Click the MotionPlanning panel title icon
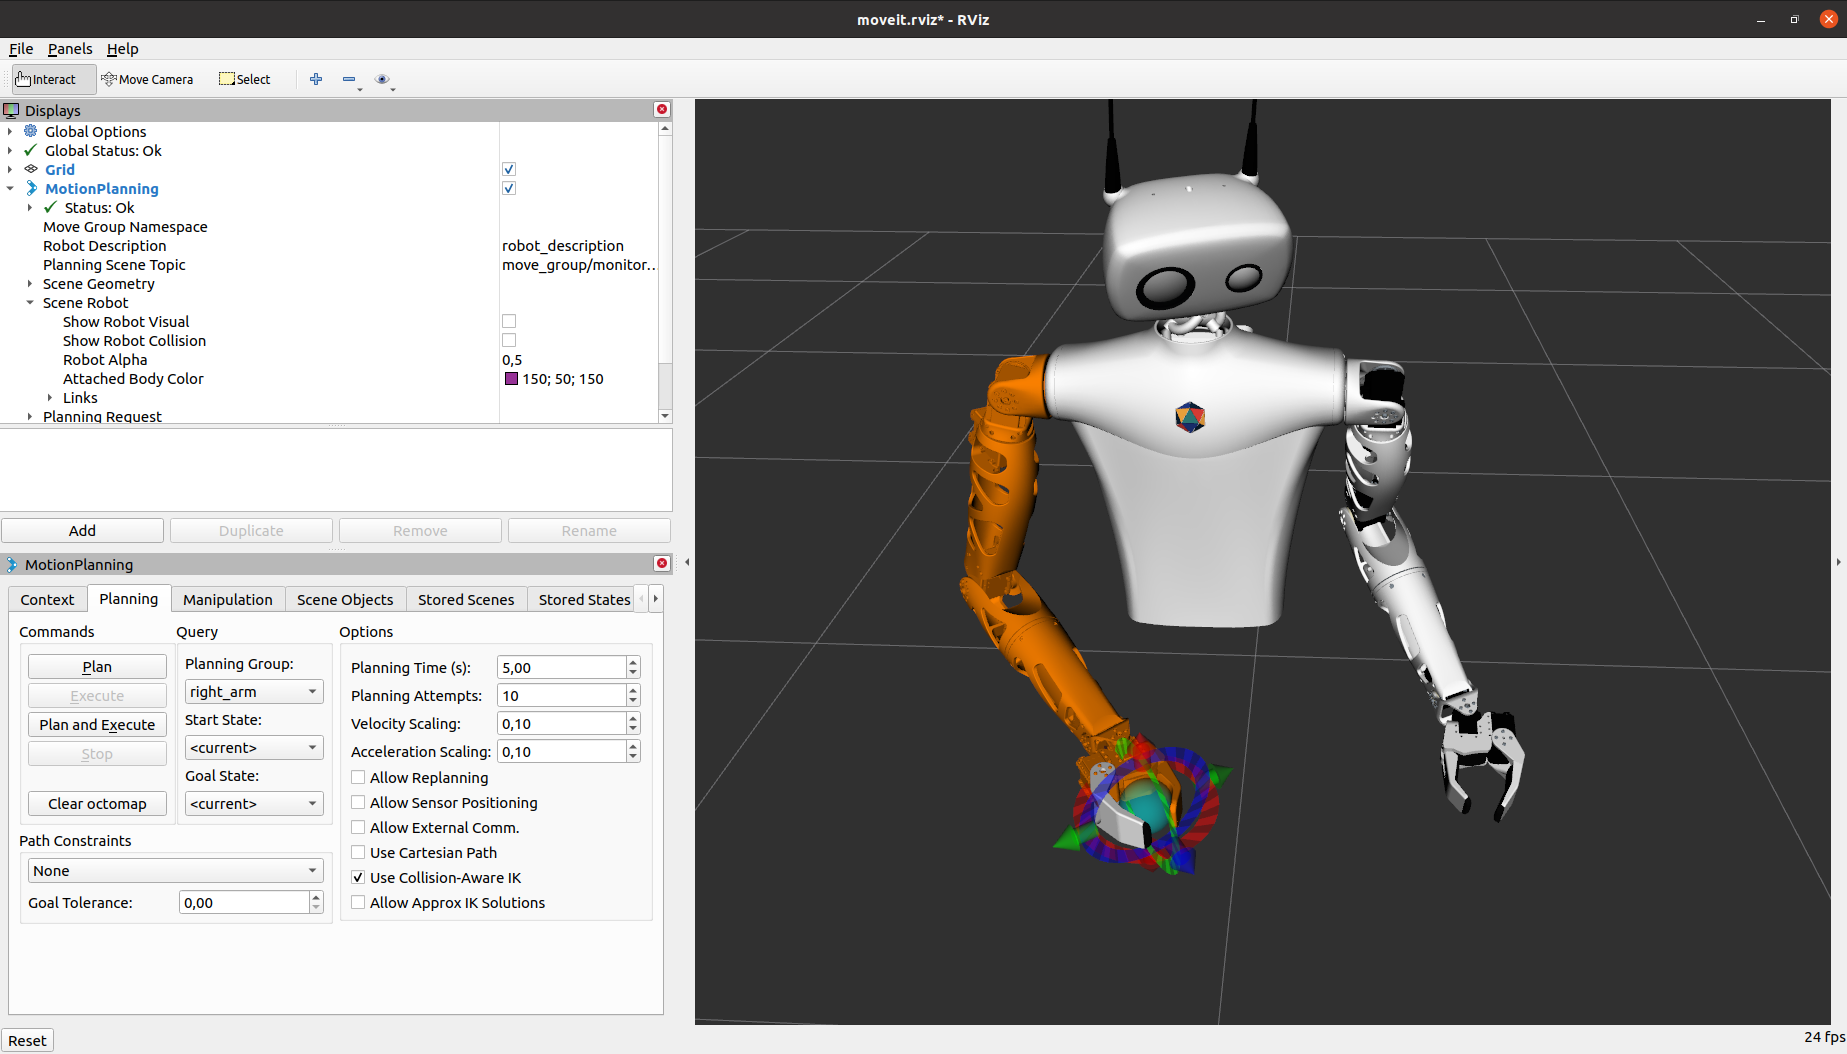This screenshot has width=1847, height=1054. point(12,564)
